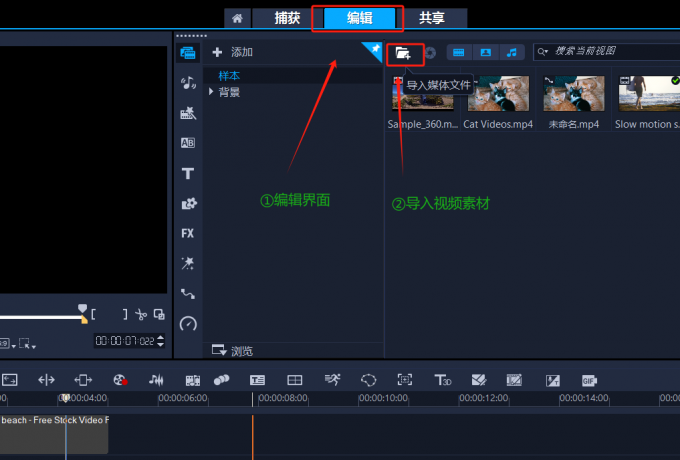Open the FX filter library
The image size is (680, 460).
pyautogui.click(x=187, y=233)
